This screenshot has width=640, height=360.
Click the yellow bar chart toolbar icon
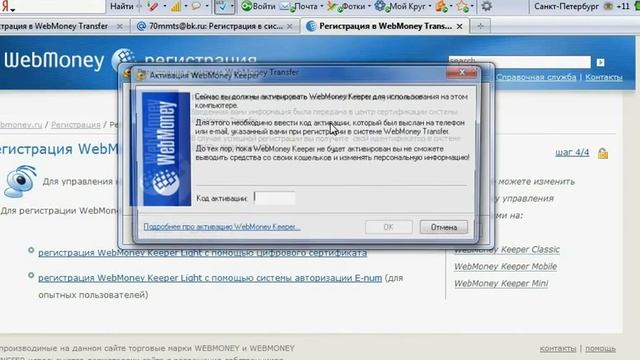176,7
